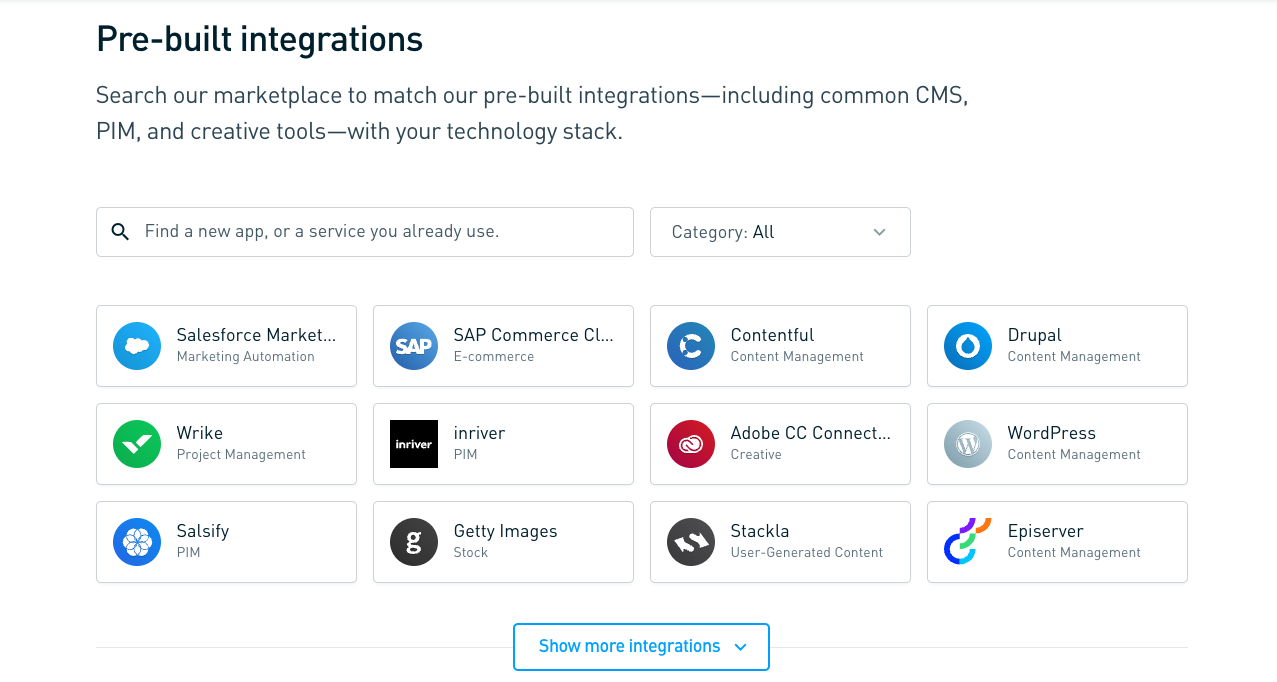Open the Stackla User-Generated Content card
Viewport: 1277px width, 682px height.
point(780,542)
